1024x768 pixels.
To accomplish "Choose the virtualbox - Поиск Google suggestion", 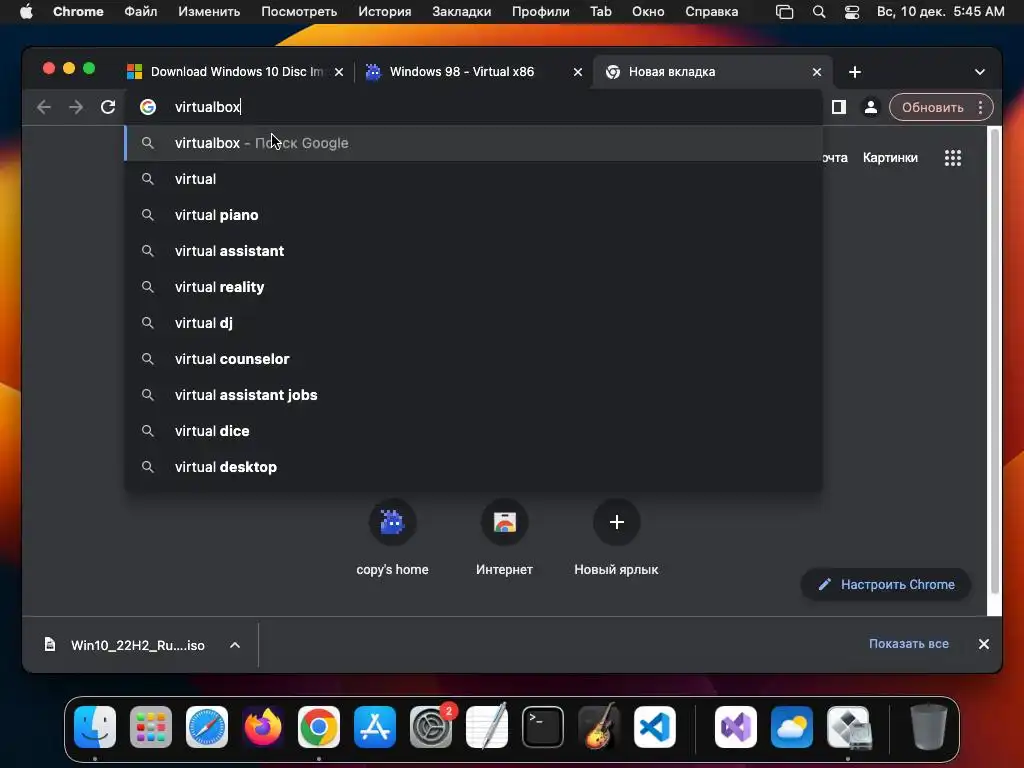I will click(473, 143).
